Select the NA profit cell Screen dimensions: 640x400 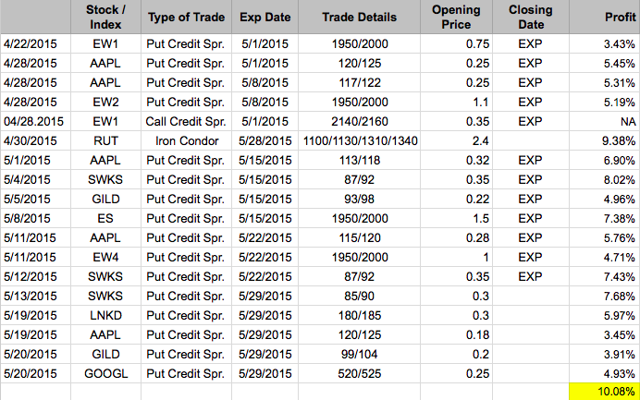[x=604, y=122]
